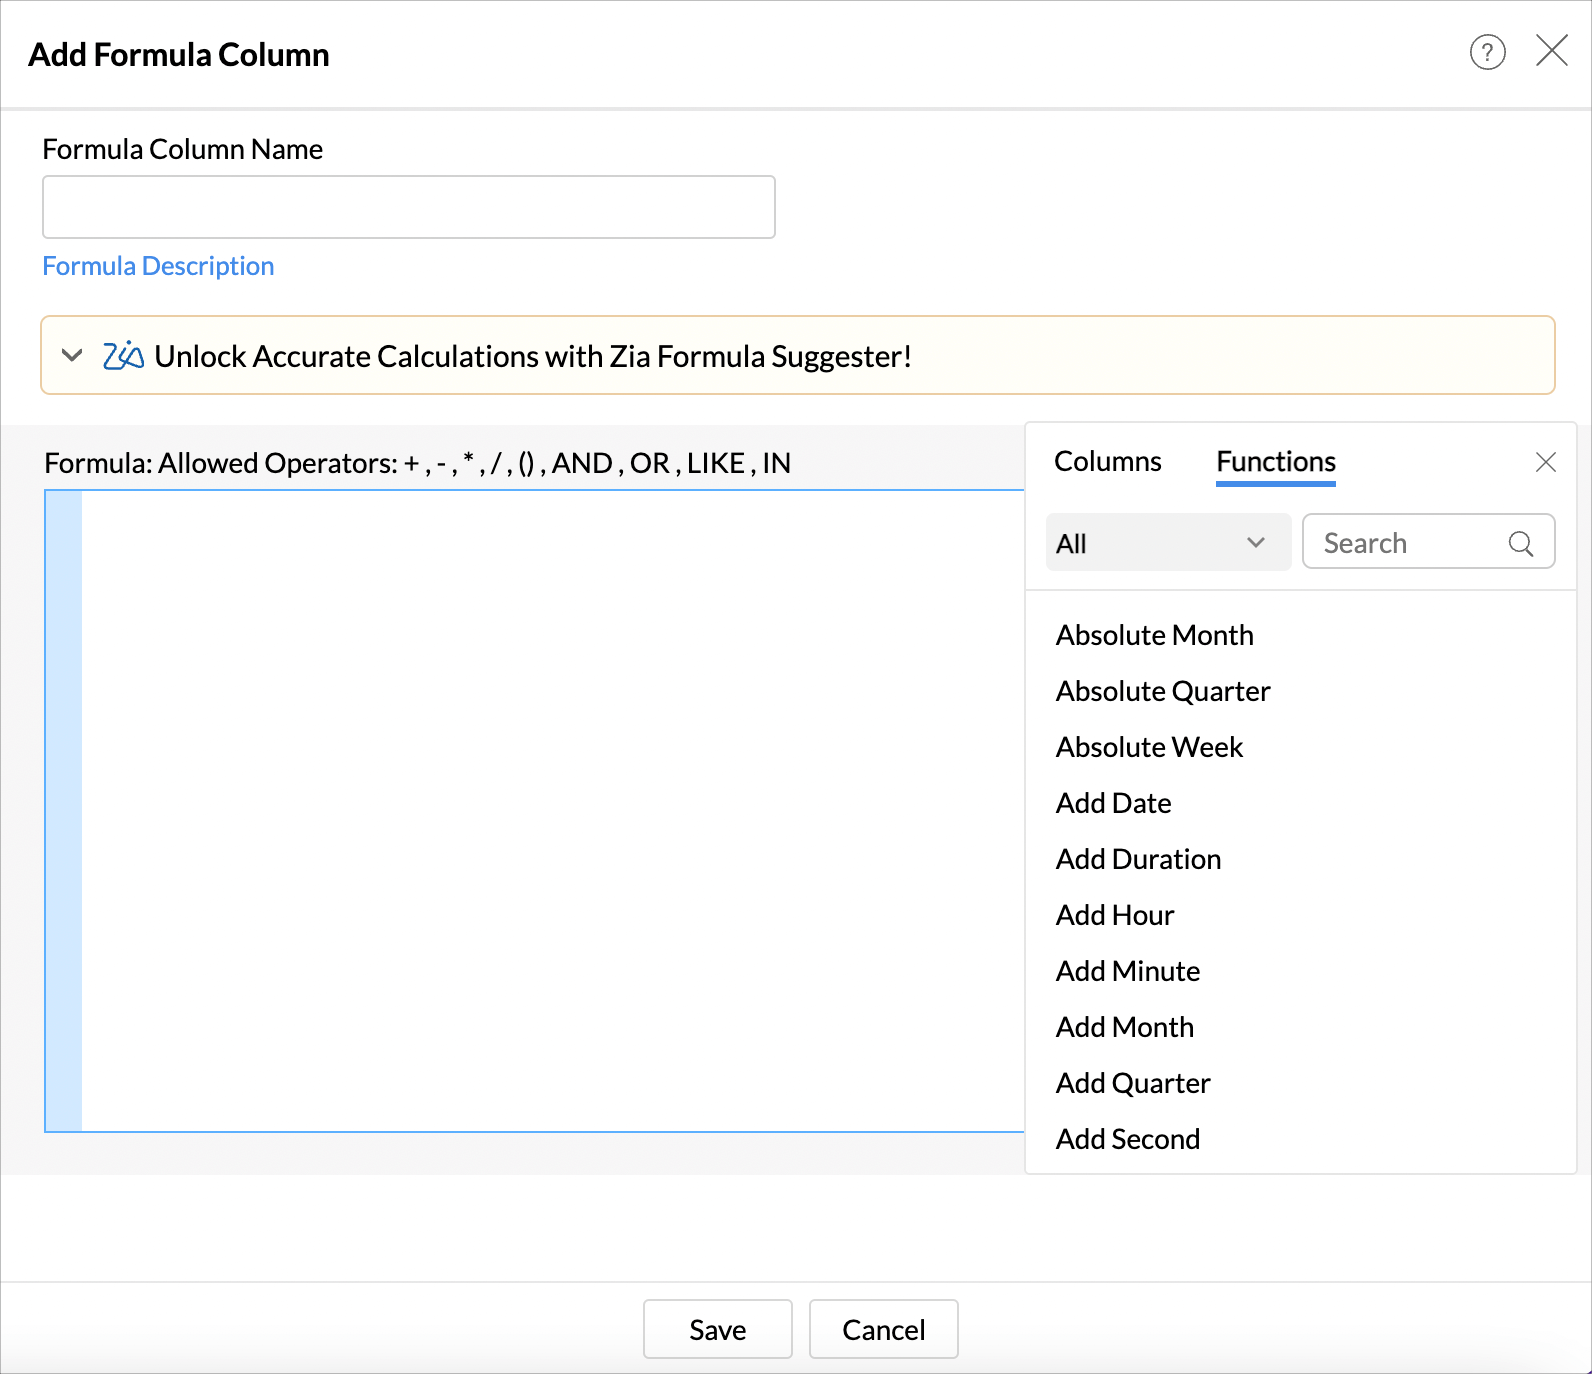Screen dimensions: 1592x1374
Task: Open the All functions category dropdown
Action: click(x=1167, y=543)
